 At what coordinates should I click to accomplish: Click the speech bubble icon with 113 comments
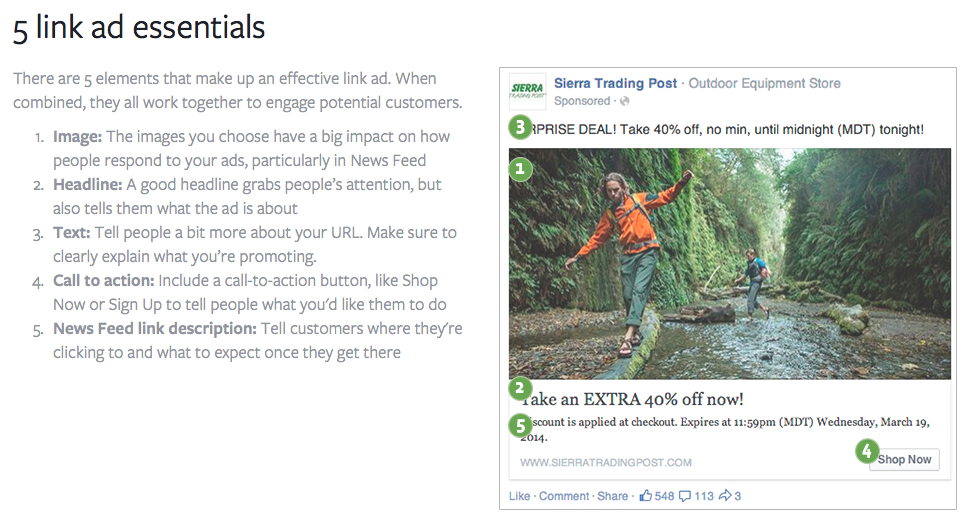tap(685, 496)
